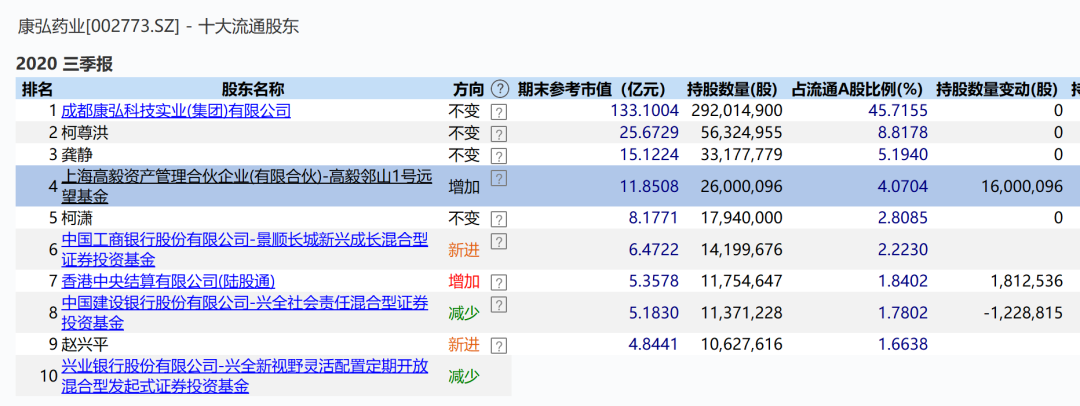
Task: Click the question mark icon in 柯尊洪 row
Action: (x=499, y=133)
